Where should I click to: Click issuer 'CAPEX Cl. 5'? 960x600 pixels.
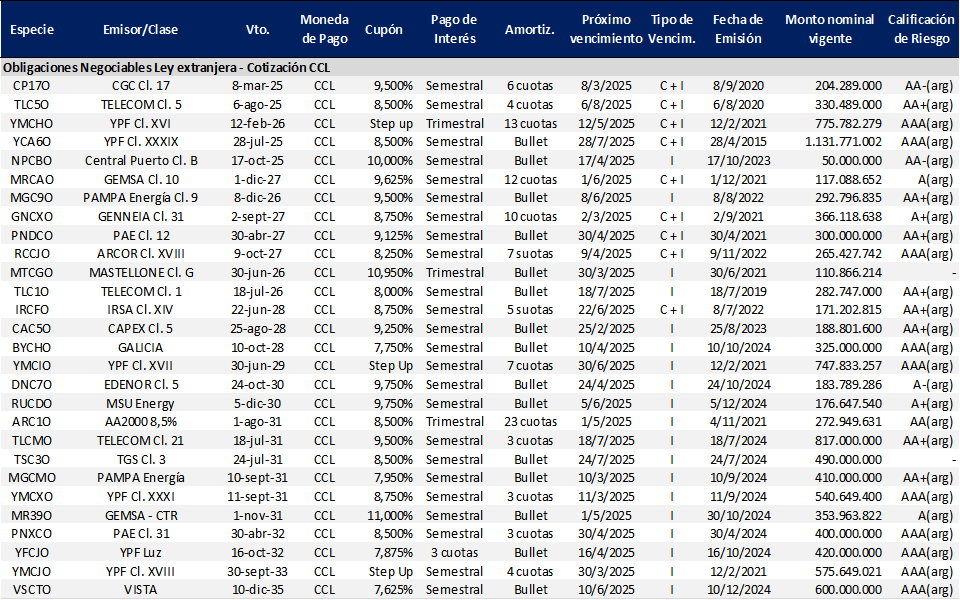tap(141, 329)
